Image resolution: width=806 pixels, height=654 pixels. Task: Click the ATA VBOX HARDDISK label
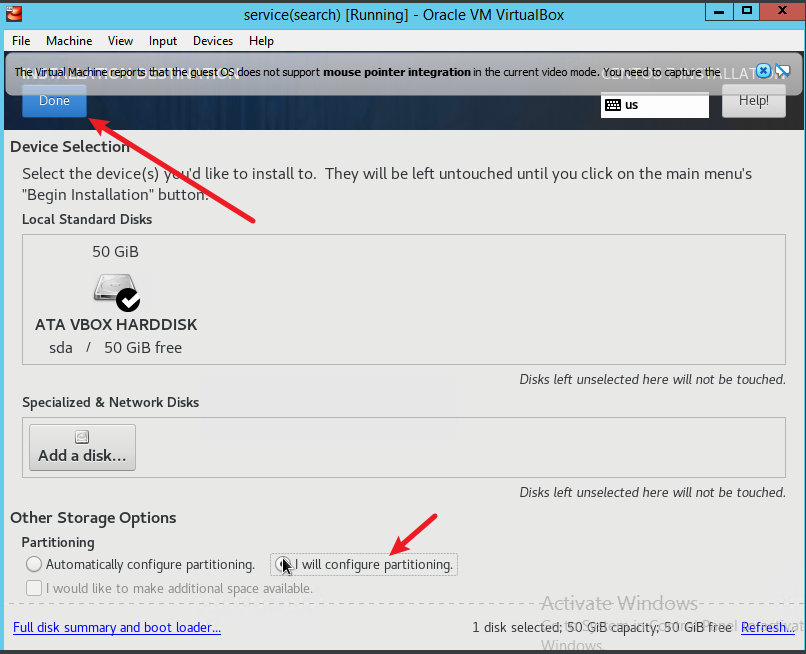(x=116, y=325)
